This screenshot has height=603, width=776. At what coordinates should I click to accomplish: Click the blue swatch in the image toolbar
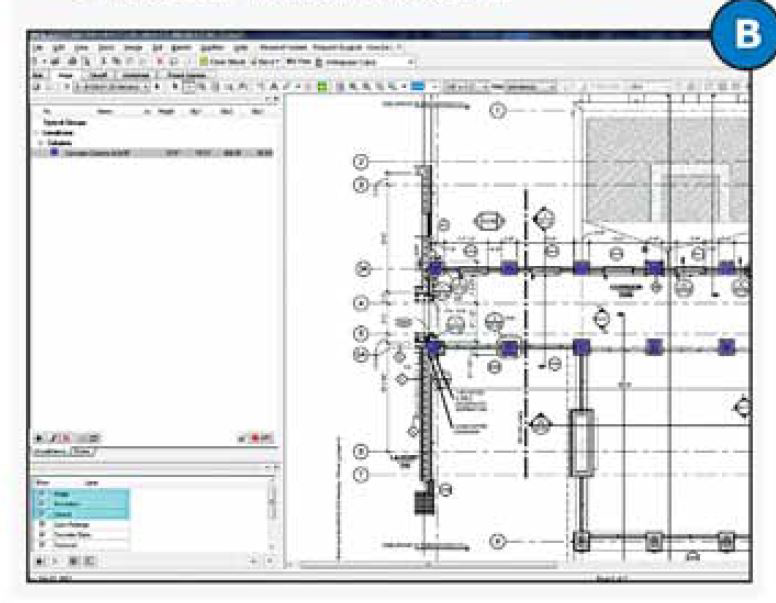(418, 87)
